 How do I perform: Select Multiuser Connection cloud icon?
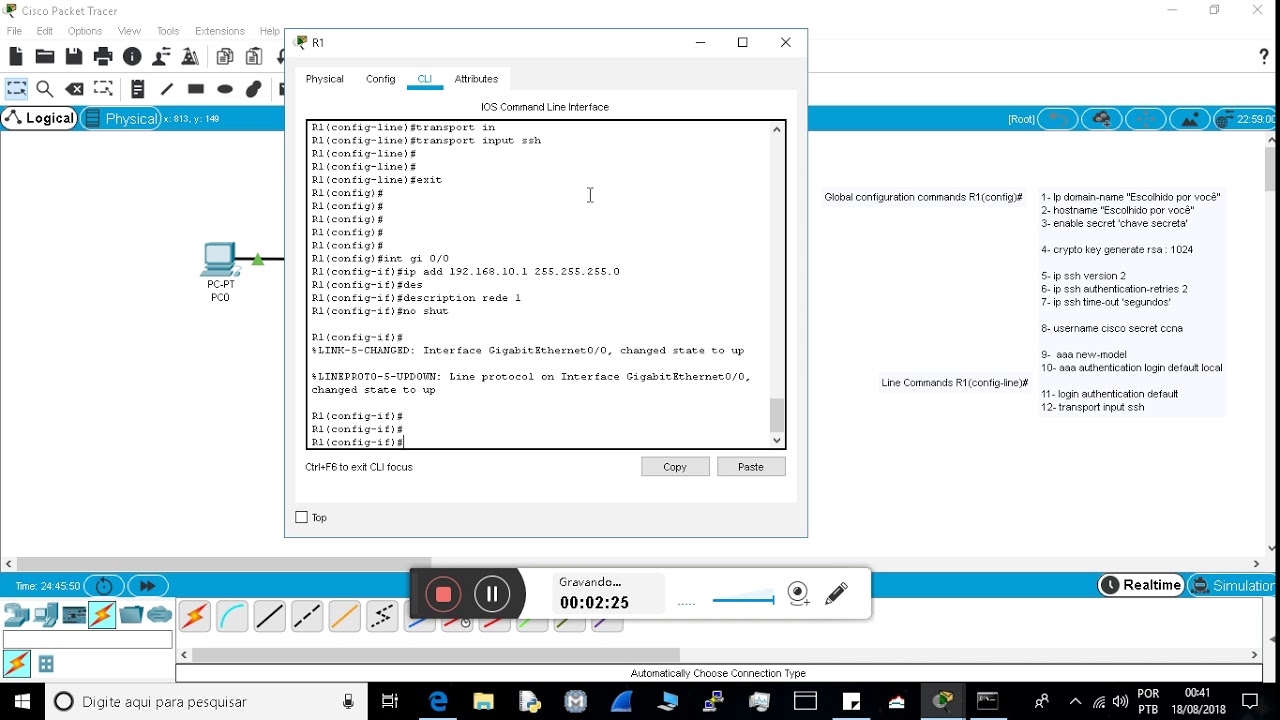pyautogui.click(x=160, y=615)
